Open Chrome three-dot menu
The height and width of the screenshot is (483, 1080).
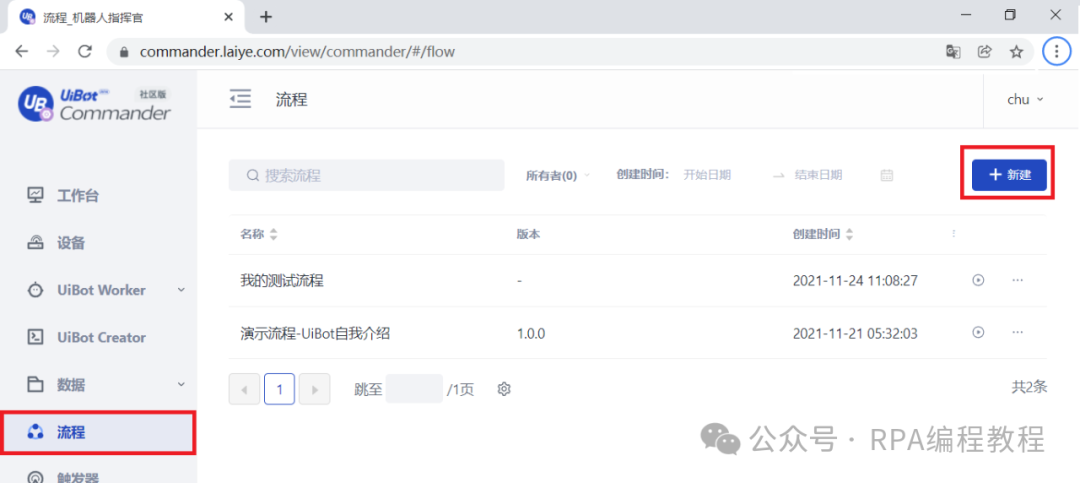point(1057,52)
